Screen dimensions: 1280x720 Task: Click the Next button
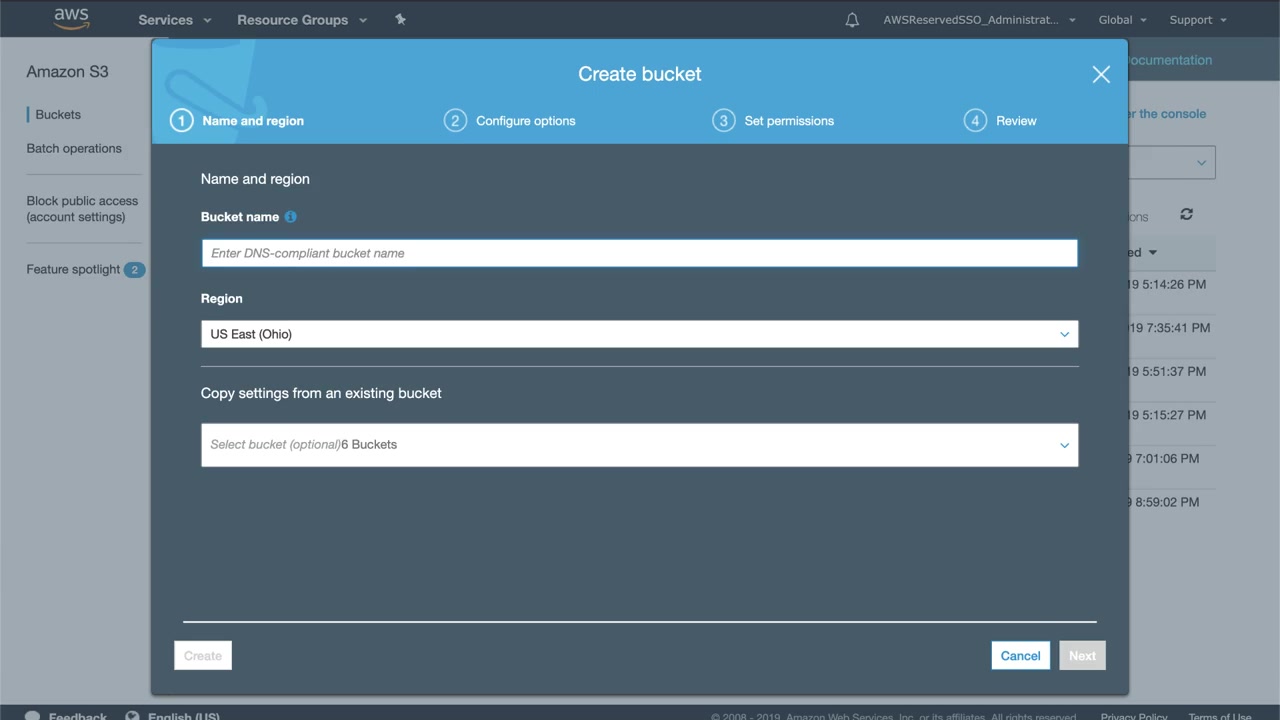tap(1082, 656)
